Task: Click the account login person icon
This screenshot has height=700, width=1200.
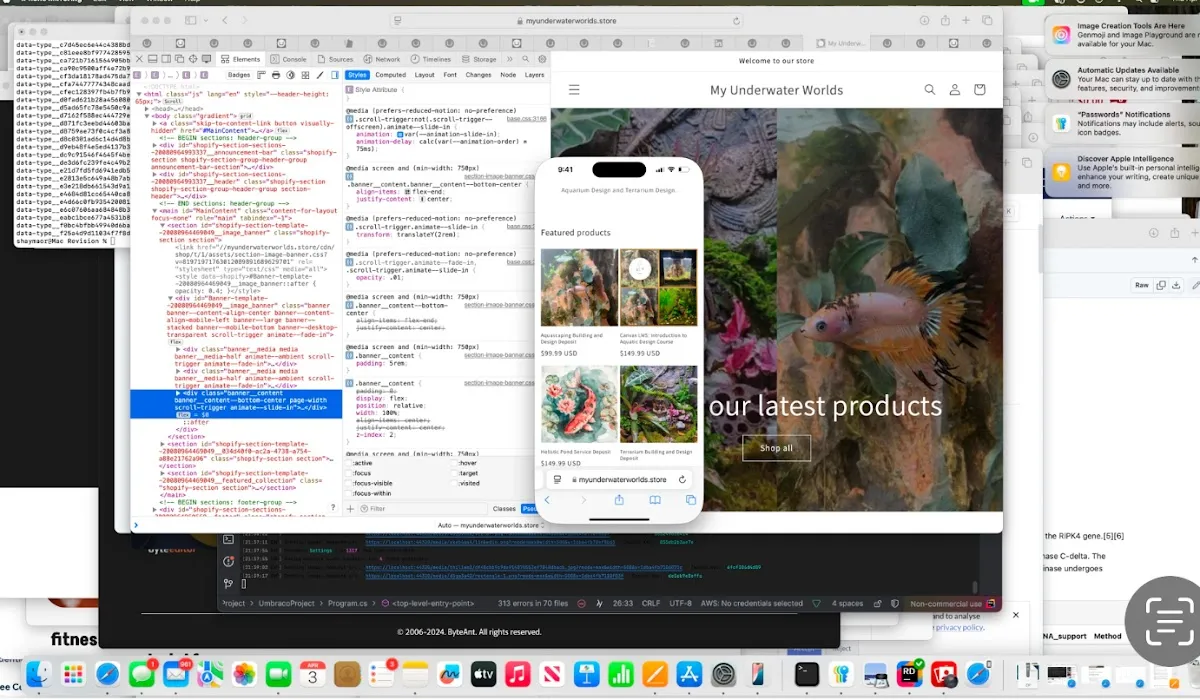Action: [955, 90]
